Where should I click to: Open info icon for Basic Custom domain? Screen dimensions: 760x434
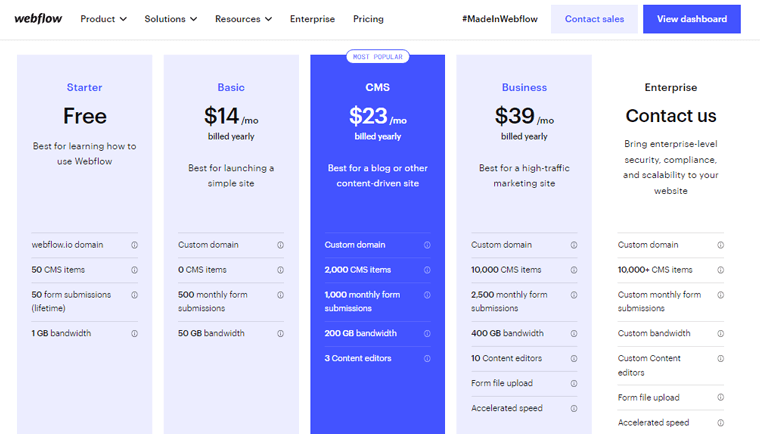coord(280,245)
